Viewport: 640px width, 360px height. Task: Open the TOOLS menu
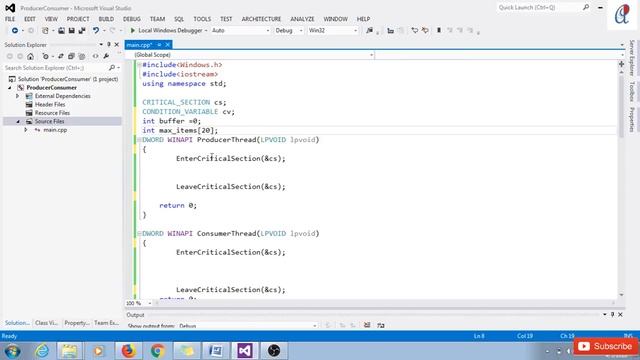pos(202,19)
